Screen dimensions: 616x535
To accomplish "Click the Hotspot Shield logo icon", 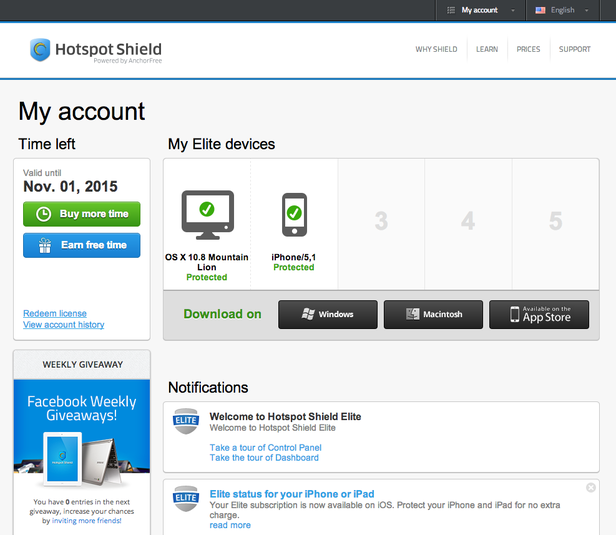I will 40,49.
